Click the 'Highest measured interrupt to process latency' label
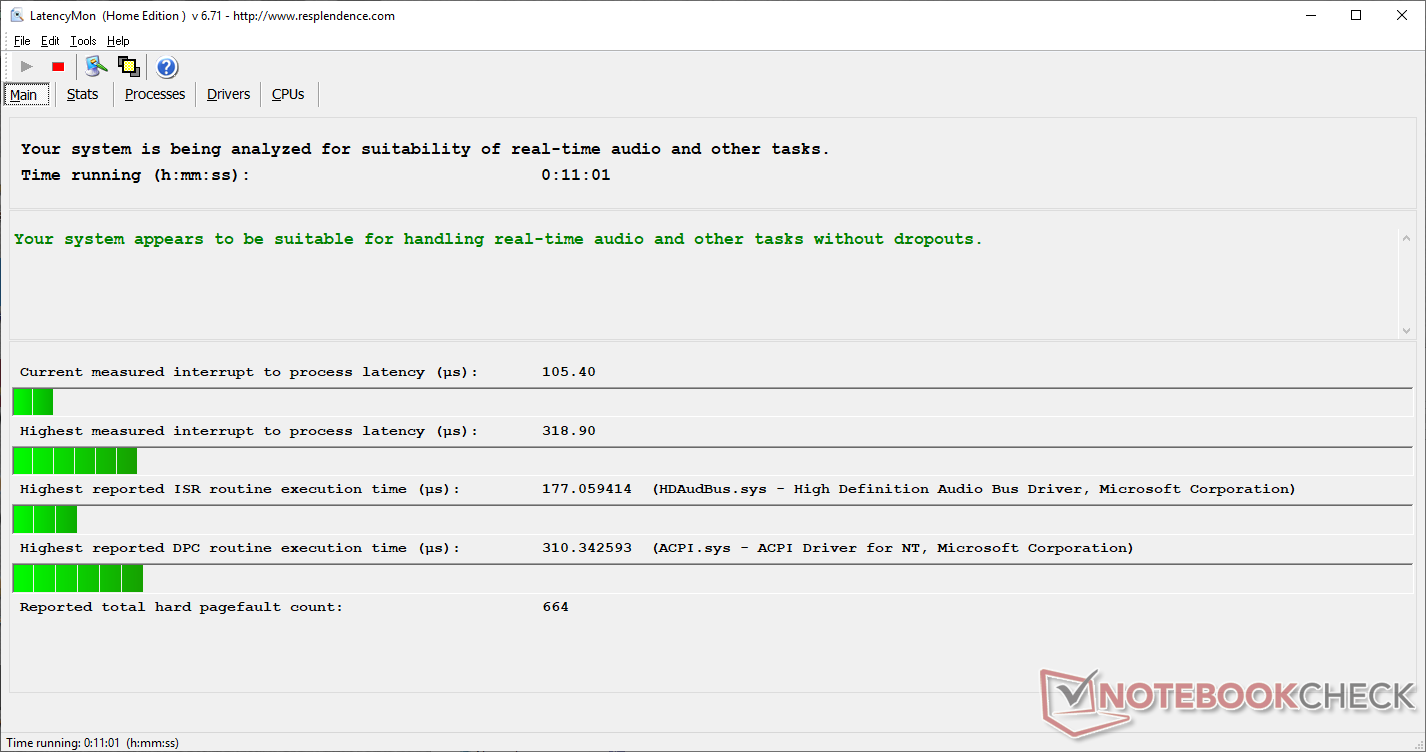The image size is (1426, 752). click(x=249, y=431)
